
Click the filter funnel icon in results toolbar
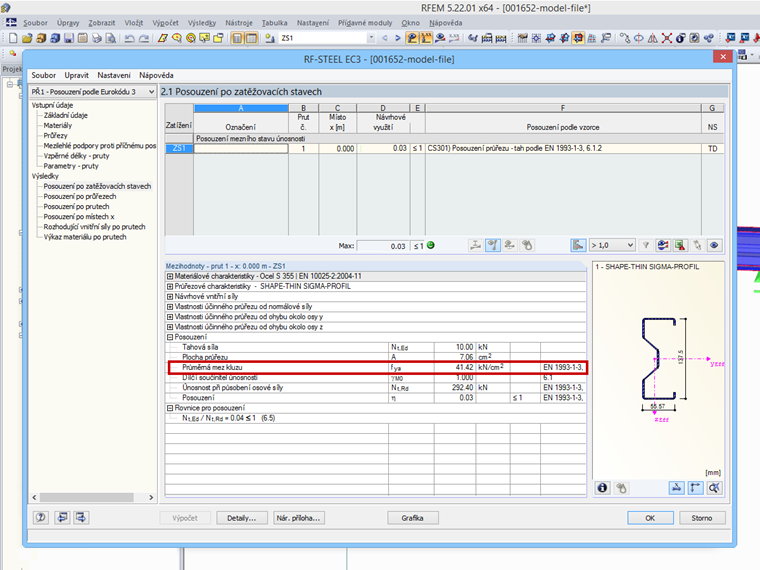click(646, 245)
